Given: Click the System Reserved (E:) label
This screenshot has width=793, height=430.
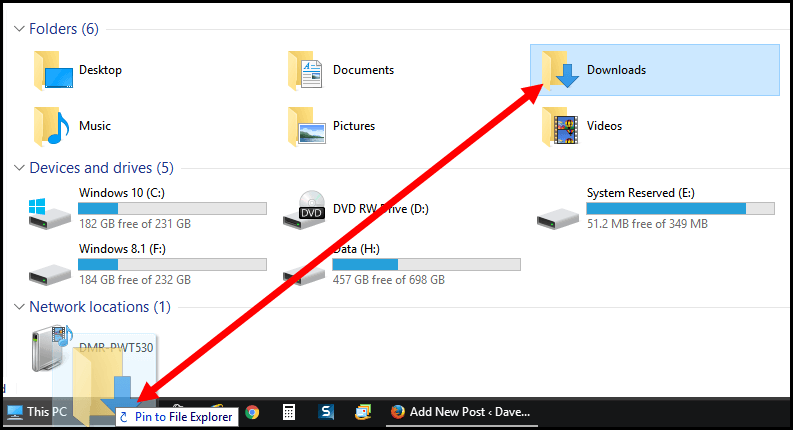Looking at the screenshot, I should click(x=641, y=193).
